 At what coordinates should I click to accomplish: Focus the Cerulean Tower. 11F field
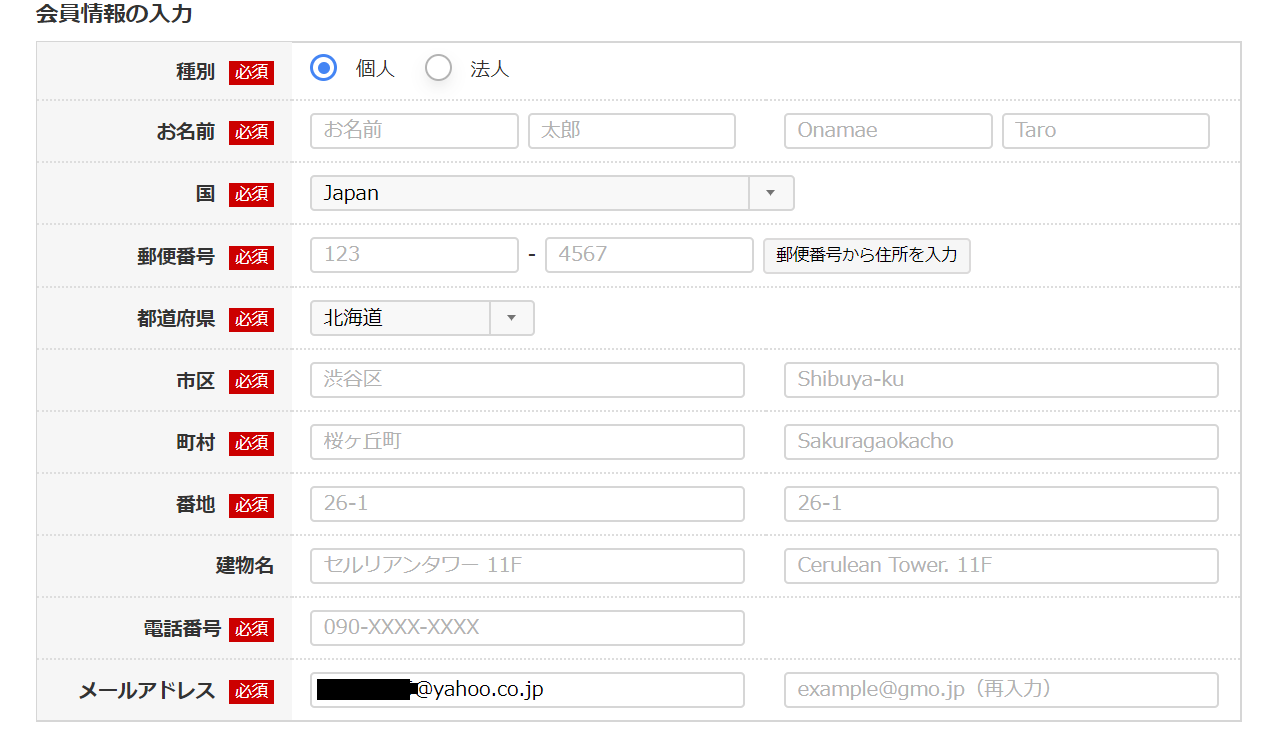[x=1000, y=566]
